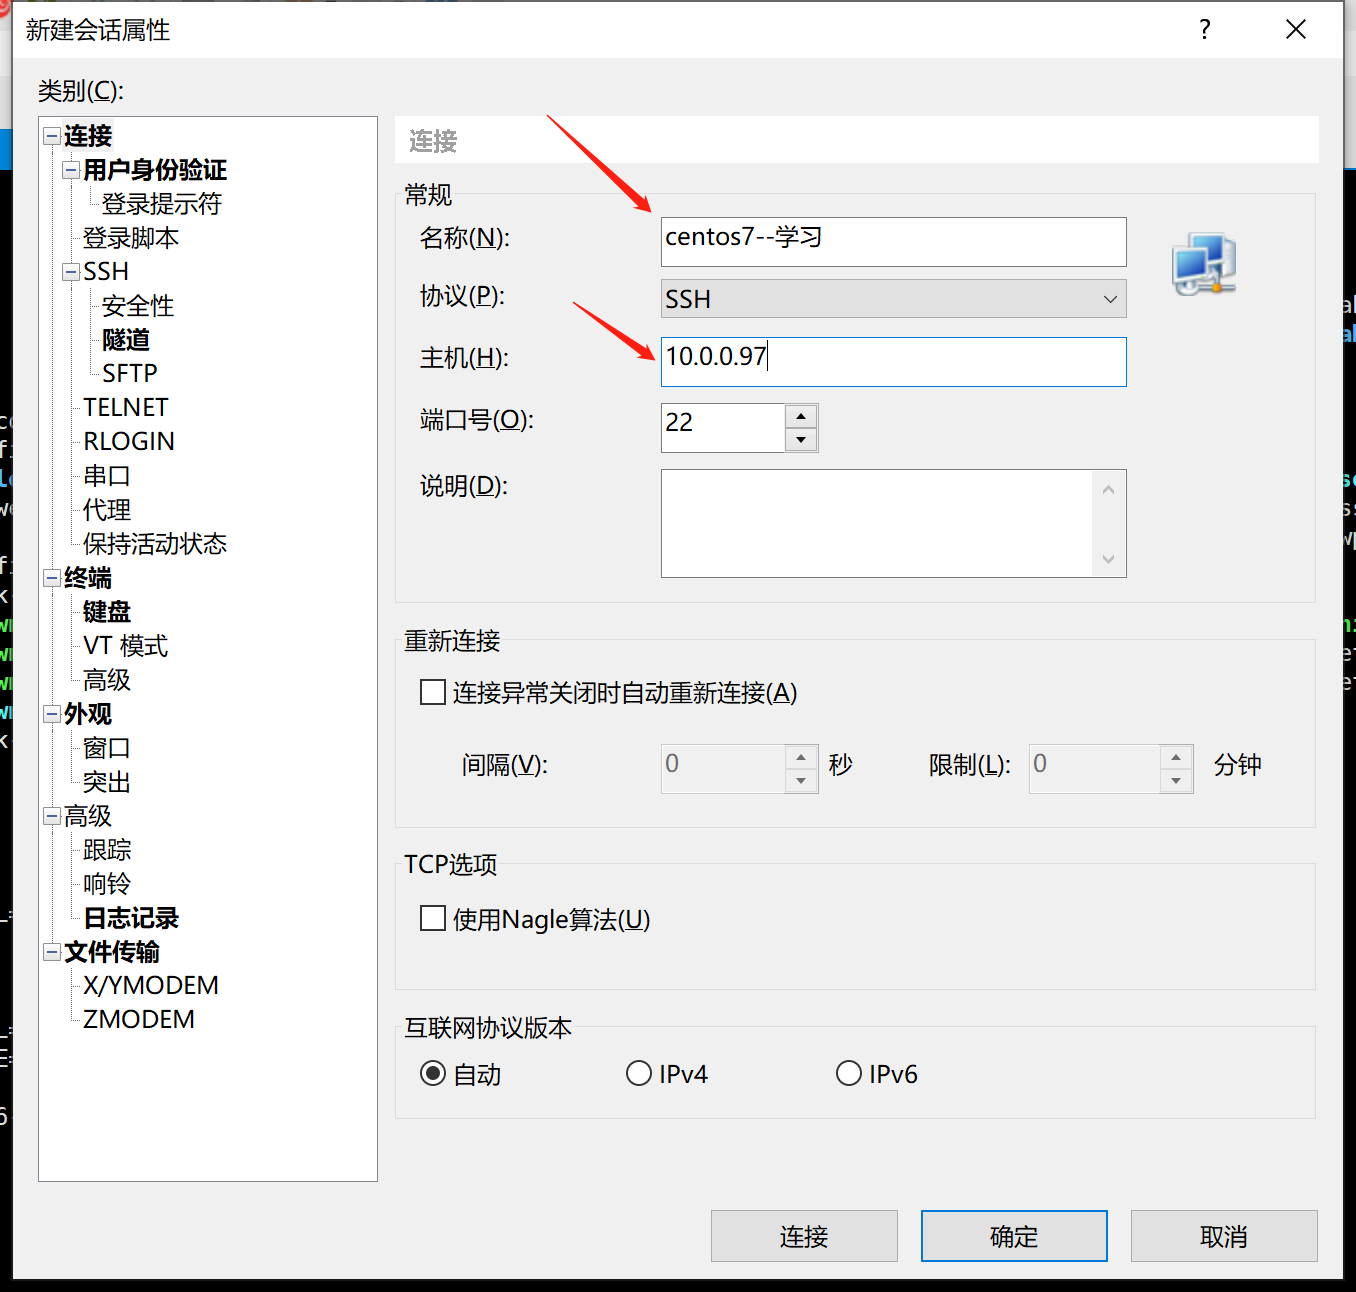Screen dimensions: 1356x1292
Task: Select the IPv4 radio button
Action: (639, 1072)
